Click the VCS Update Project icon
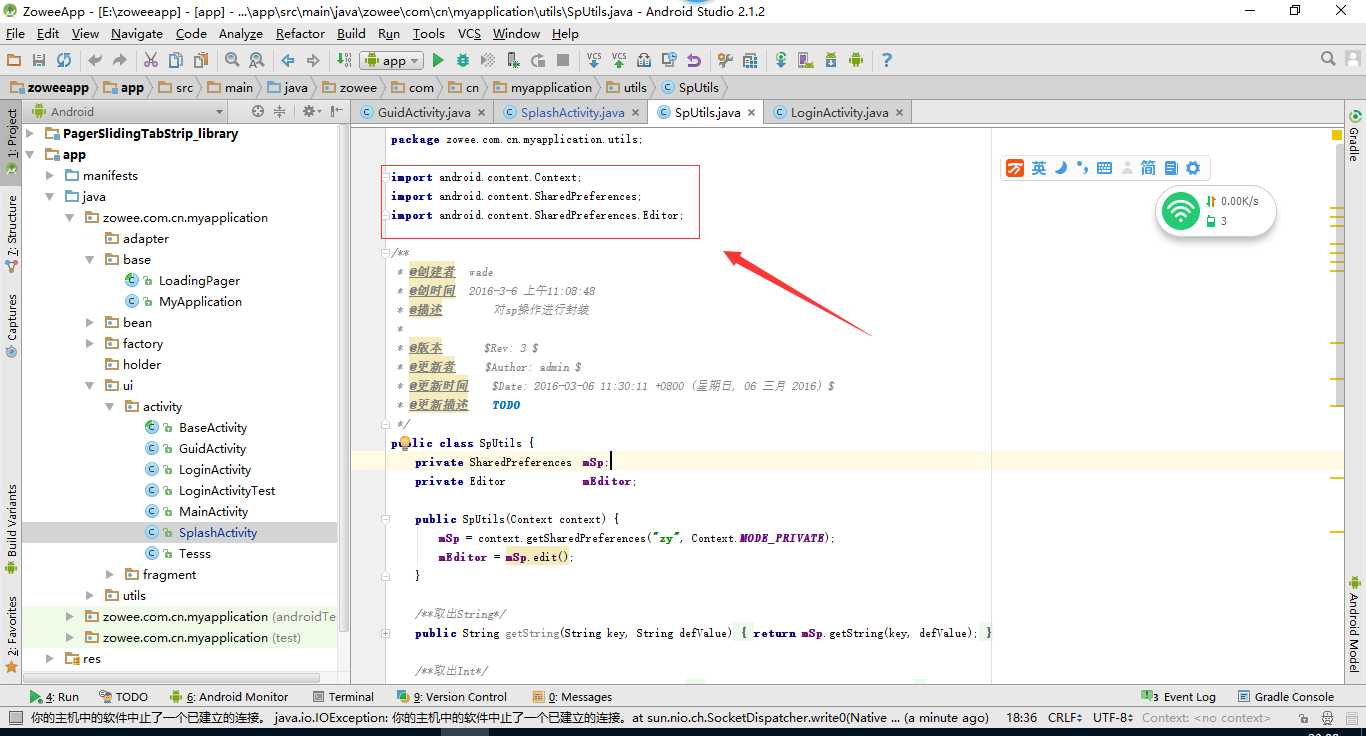 pos(594,60)
